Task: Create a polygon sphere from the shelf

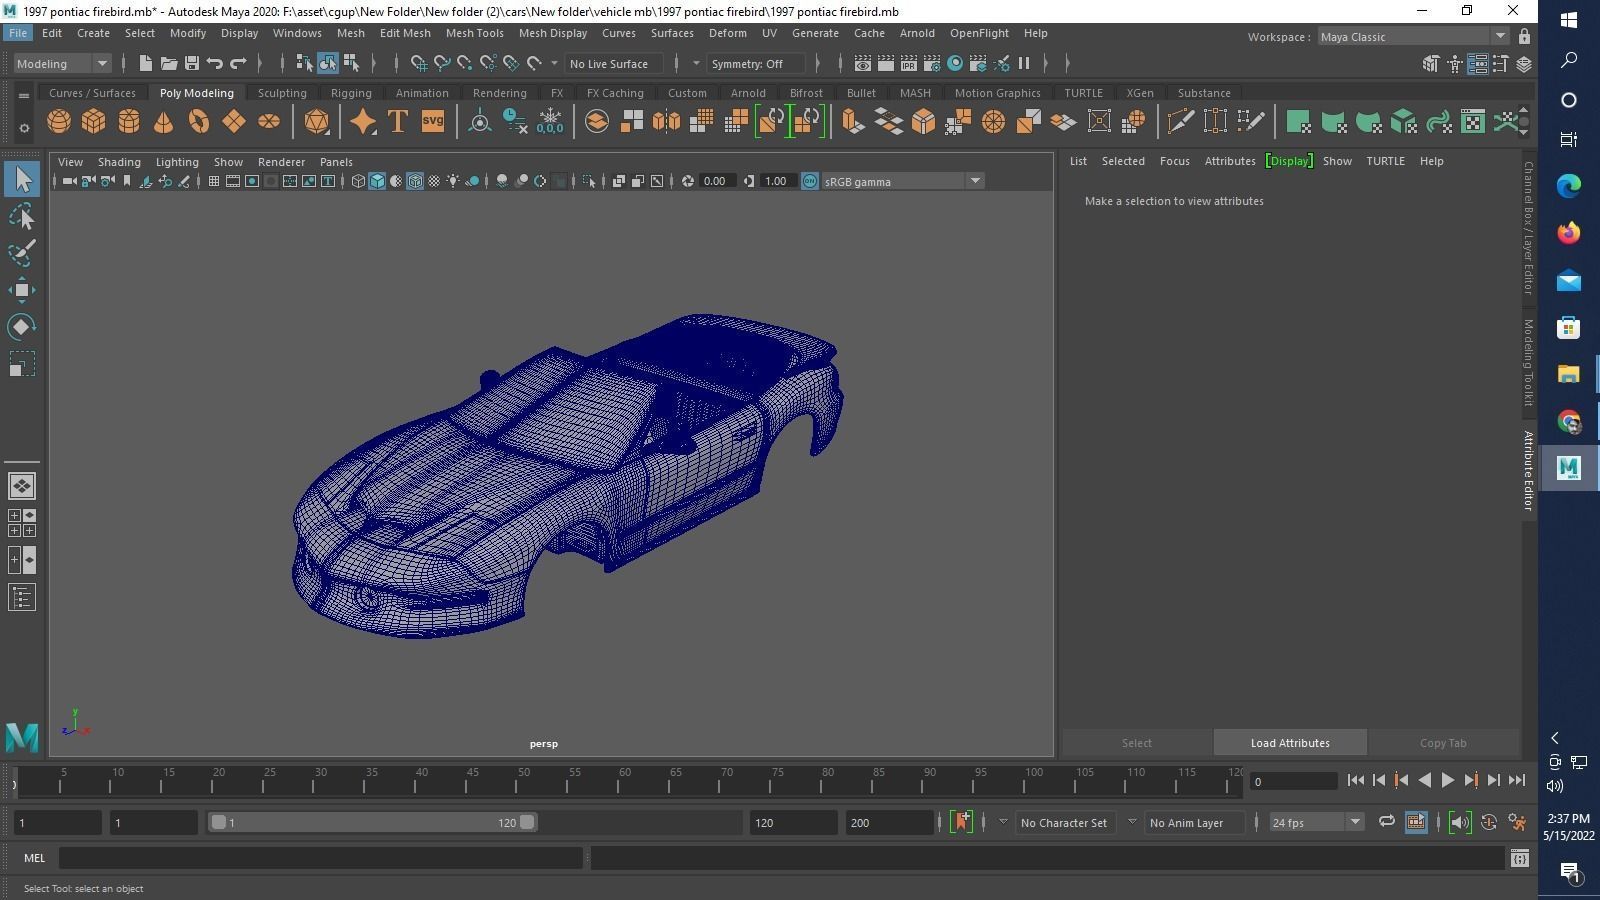Action: pos(59,122)
